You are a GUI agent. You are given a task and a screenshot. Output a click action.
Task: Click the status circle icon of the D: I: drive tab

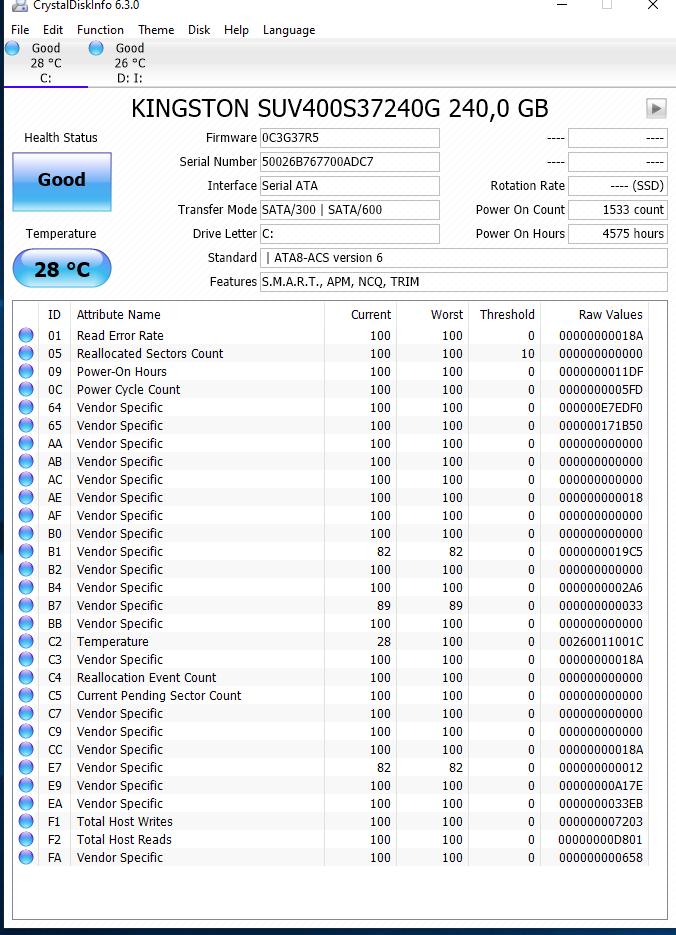pos(96,48)
